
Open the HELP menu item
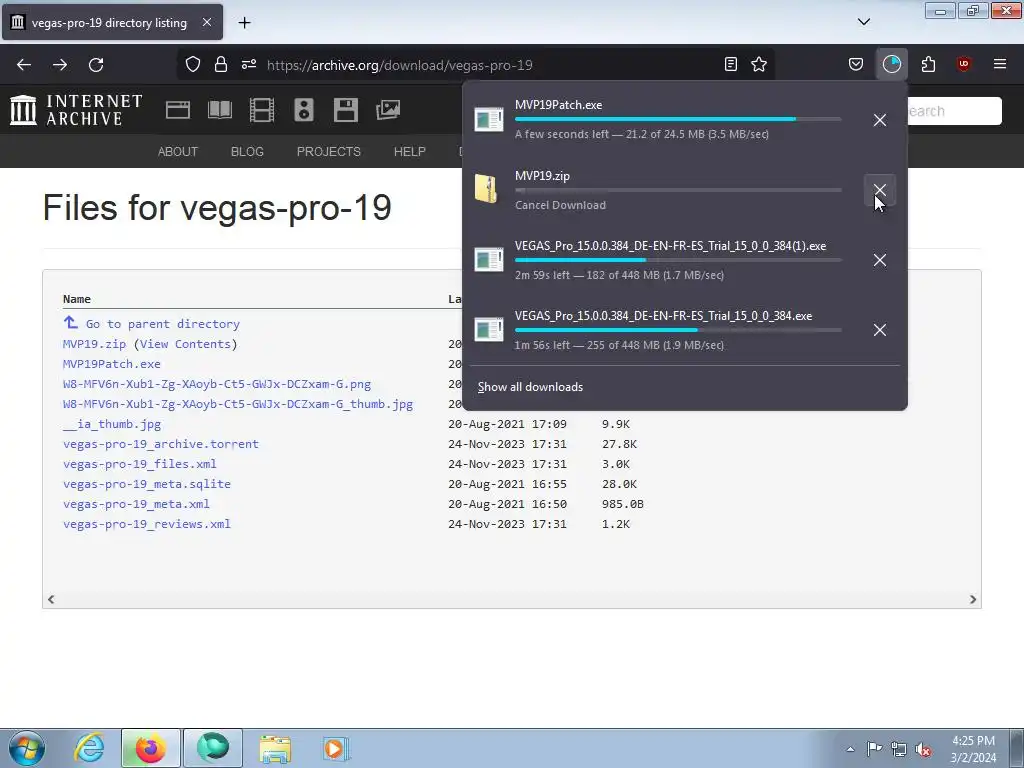point(409,152)
